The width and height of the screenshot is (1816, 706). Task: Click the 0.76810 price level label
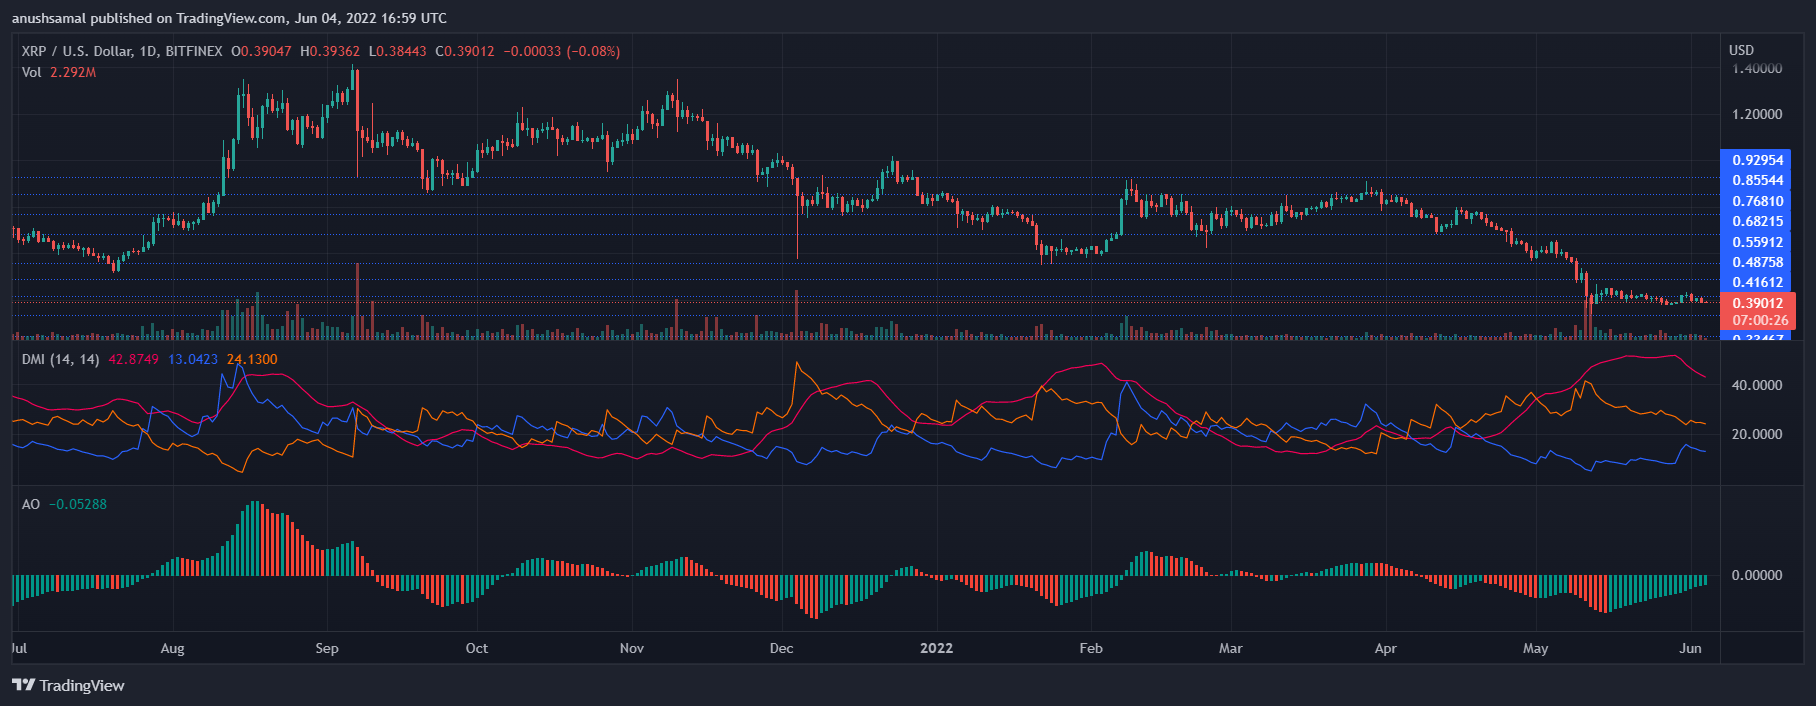click(x=1757, y=201)
